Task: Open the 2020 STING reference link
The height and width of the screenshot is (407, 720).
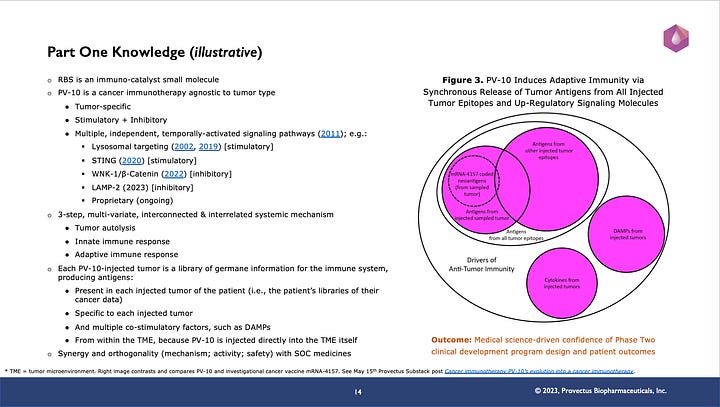Action: [x=131, y=160]
